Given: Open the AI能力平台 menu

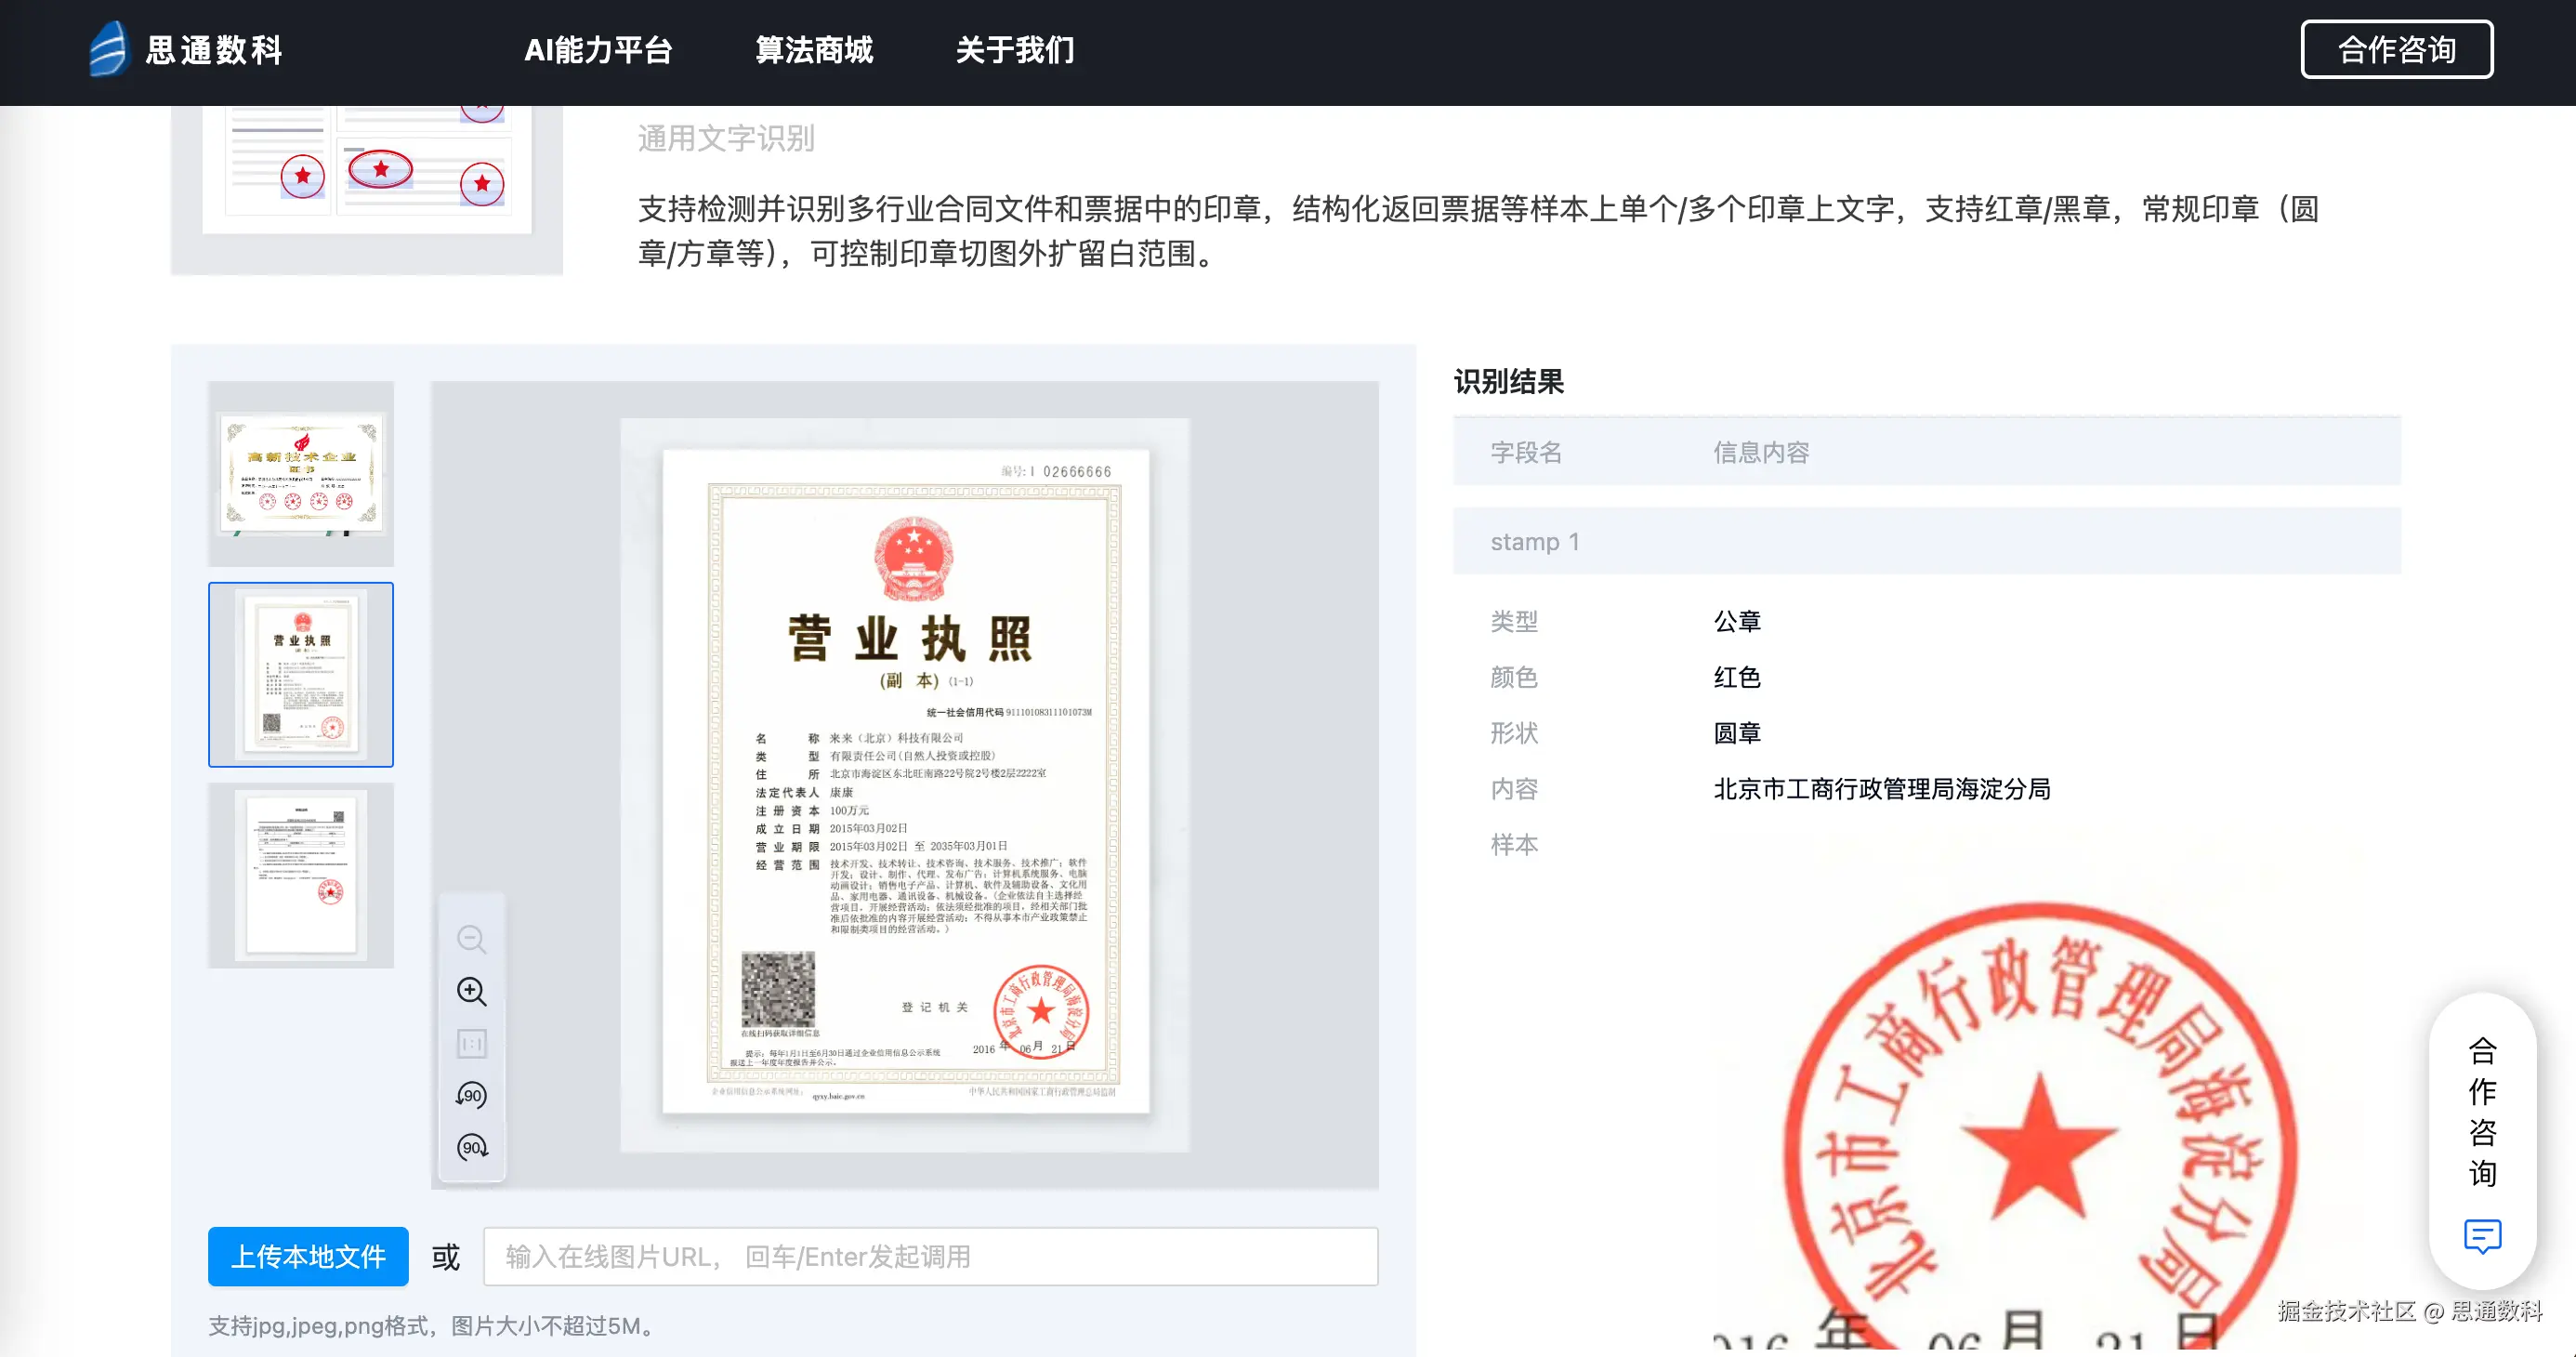Looking at the screenshot, I should [x=597, y=50].
